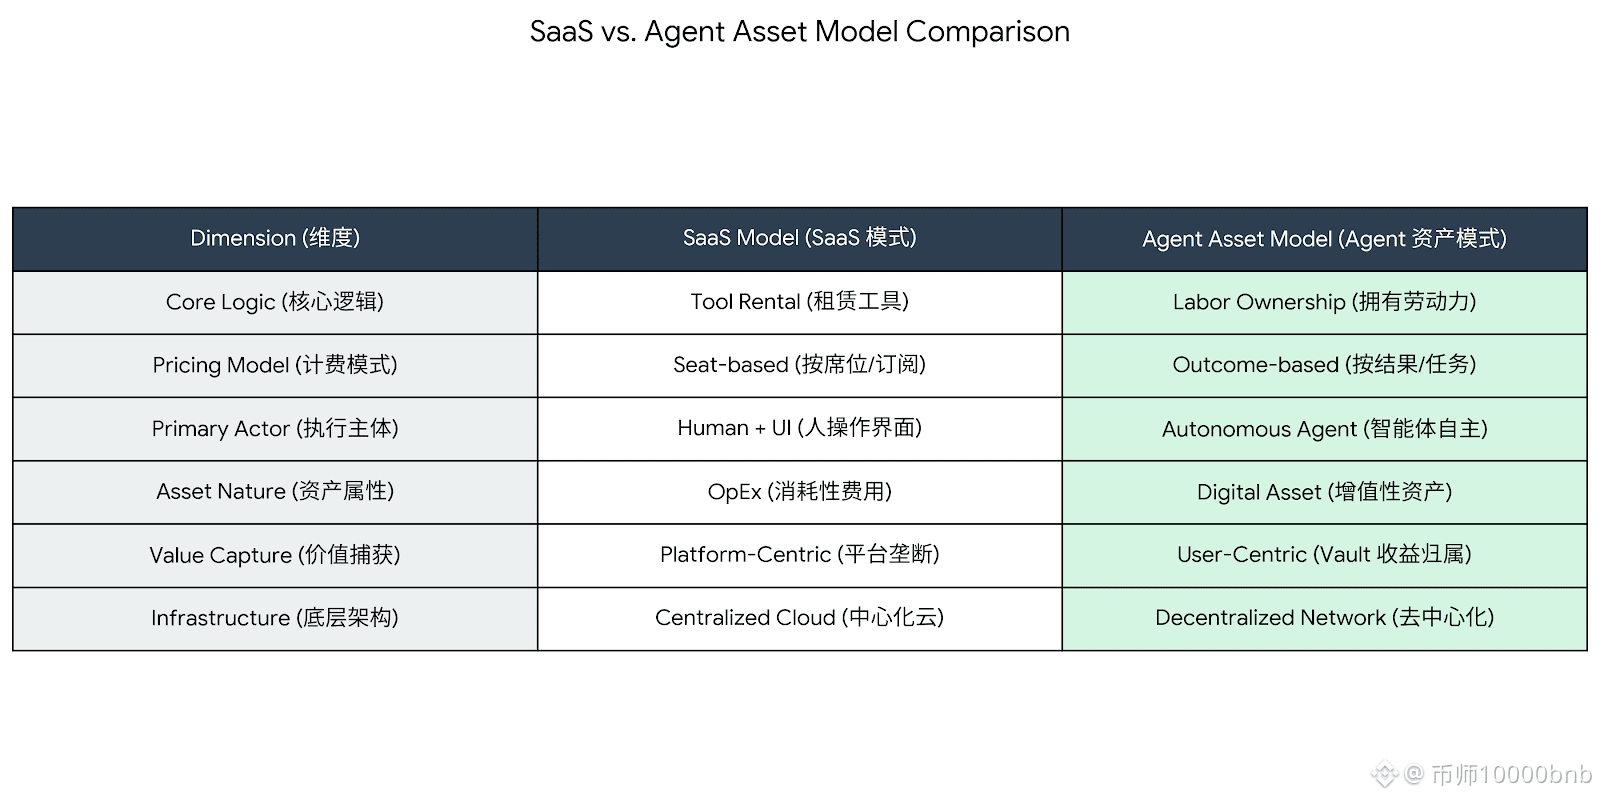Click the Autonomous Agent cell
The image size is (1600, 800).
tap(1324, 429)
